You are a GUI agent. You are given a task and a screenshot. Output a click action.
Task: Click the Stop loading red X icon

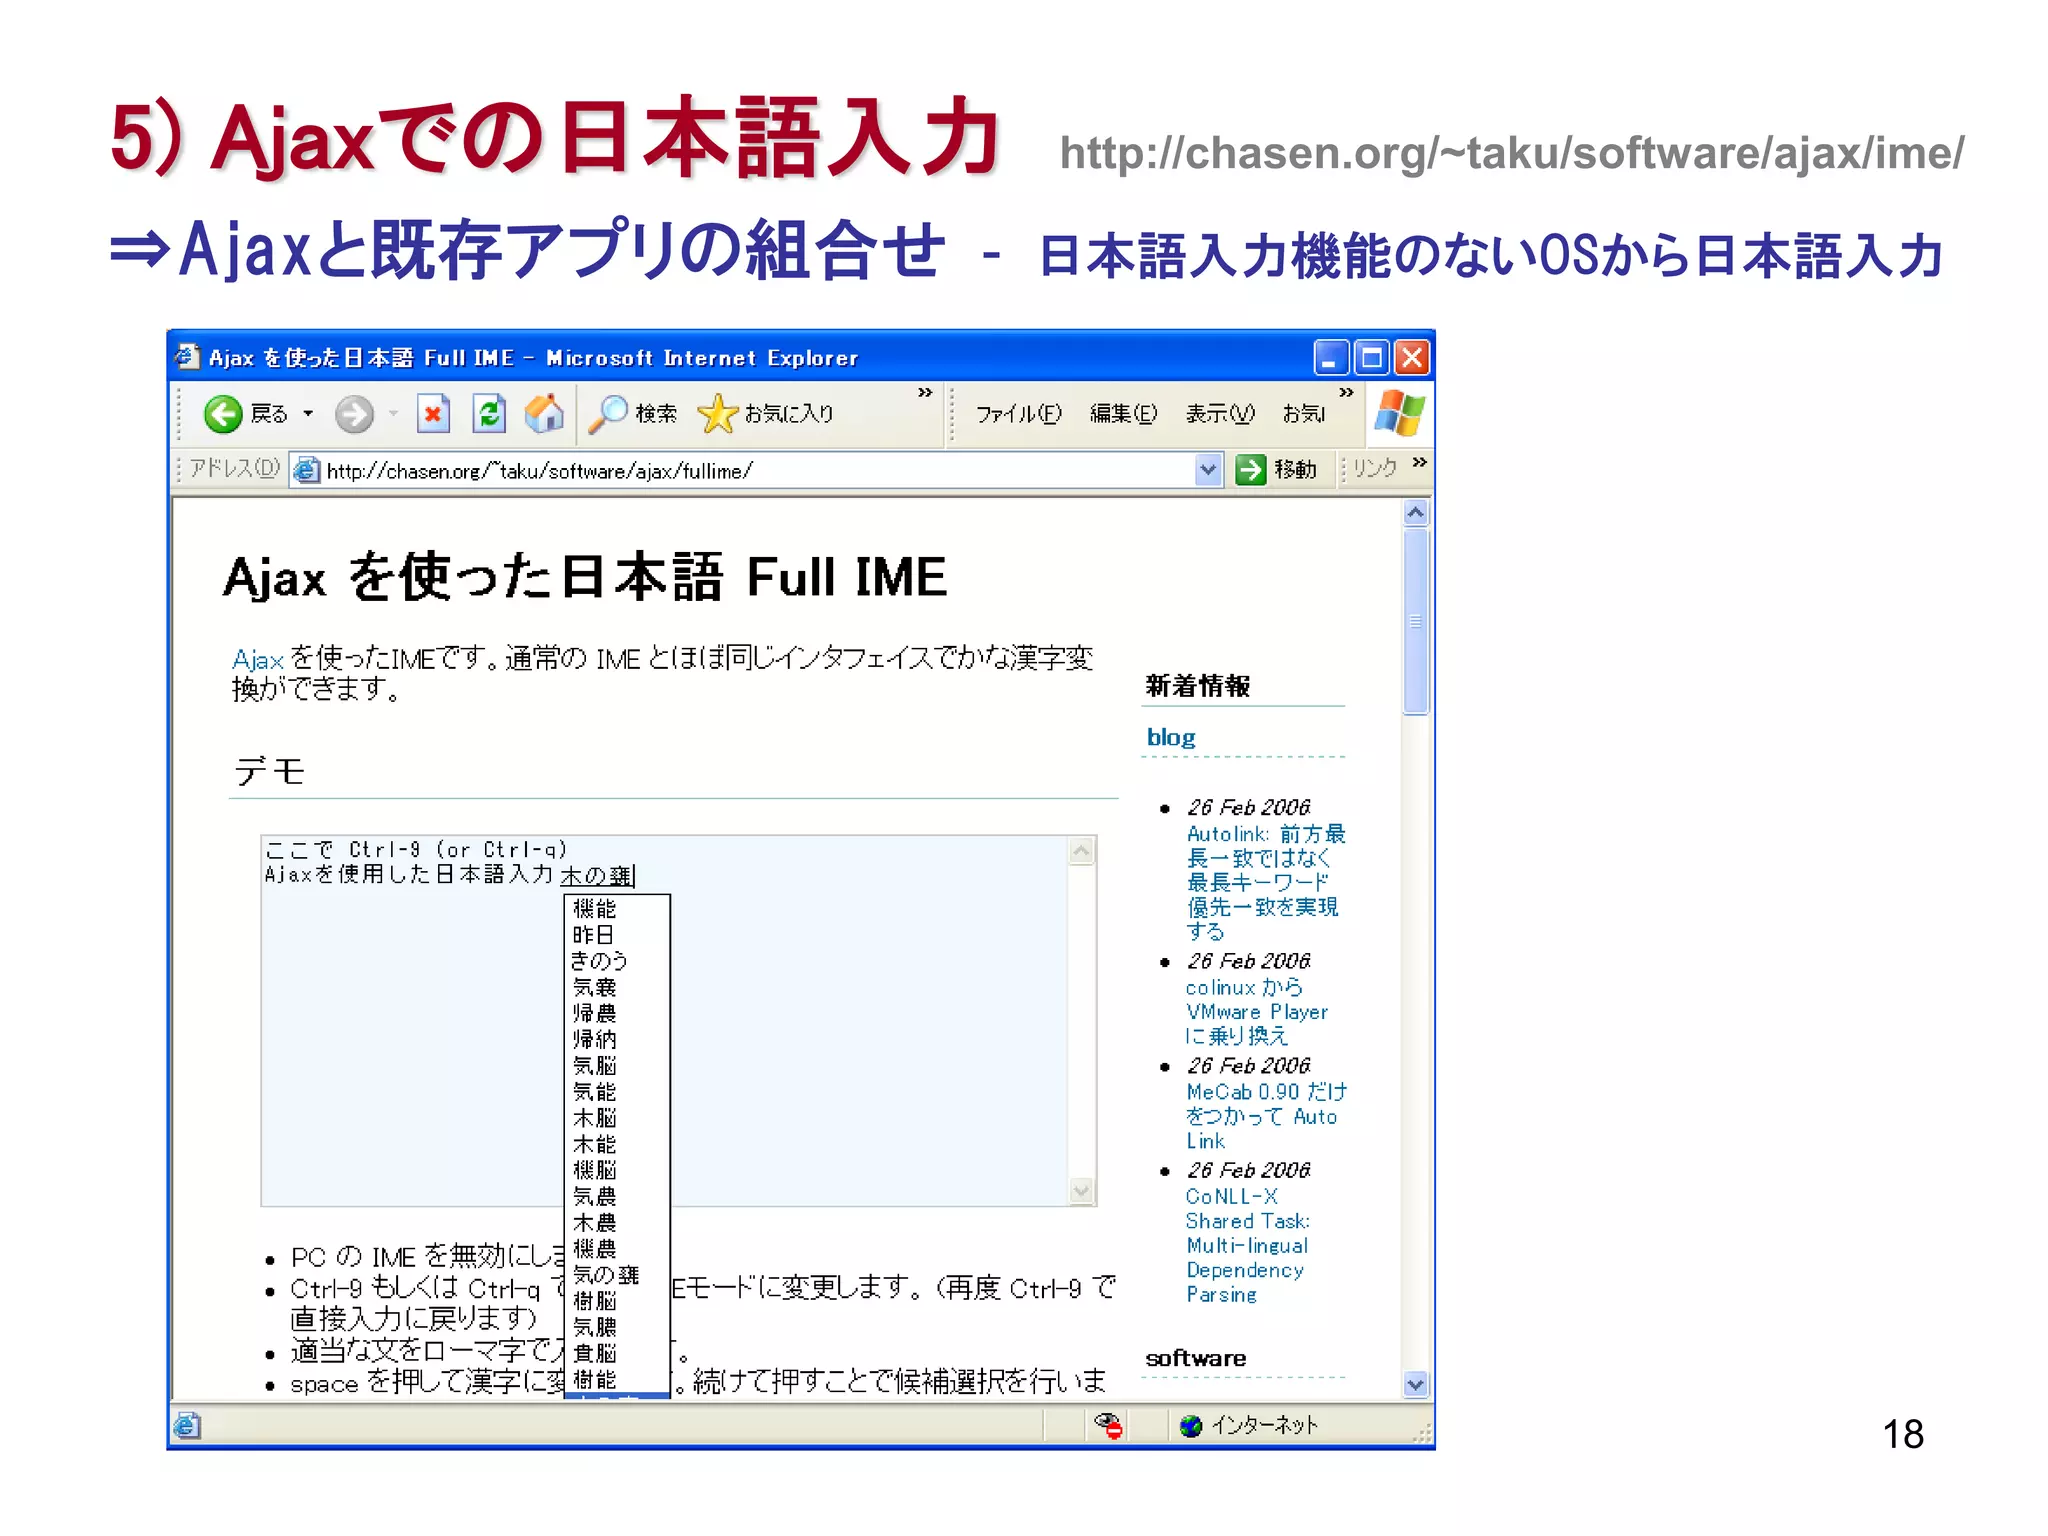[x=433, y=414]
